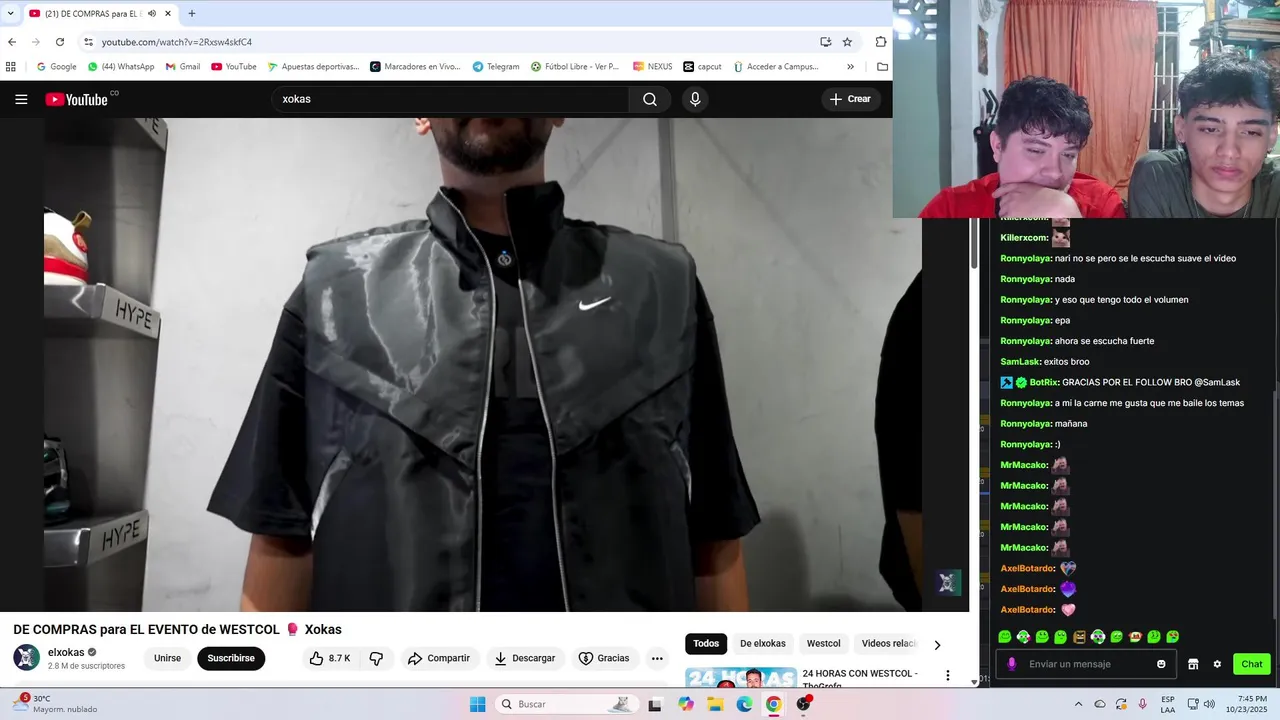Dislike the video with thumbs-down
Image resolution: width=1280 pixels, height=720 pixels.
pos(376,658)
